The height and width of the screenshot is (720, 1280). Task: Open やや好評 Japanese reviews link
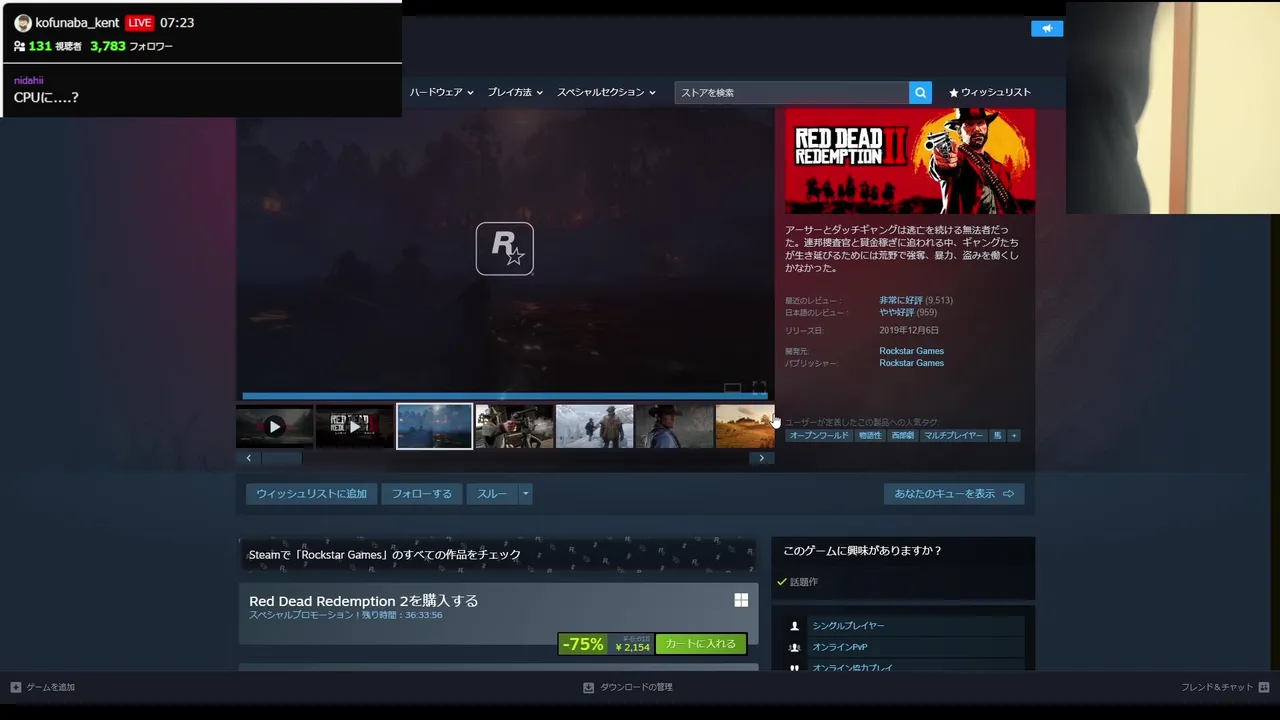point(897,312)
